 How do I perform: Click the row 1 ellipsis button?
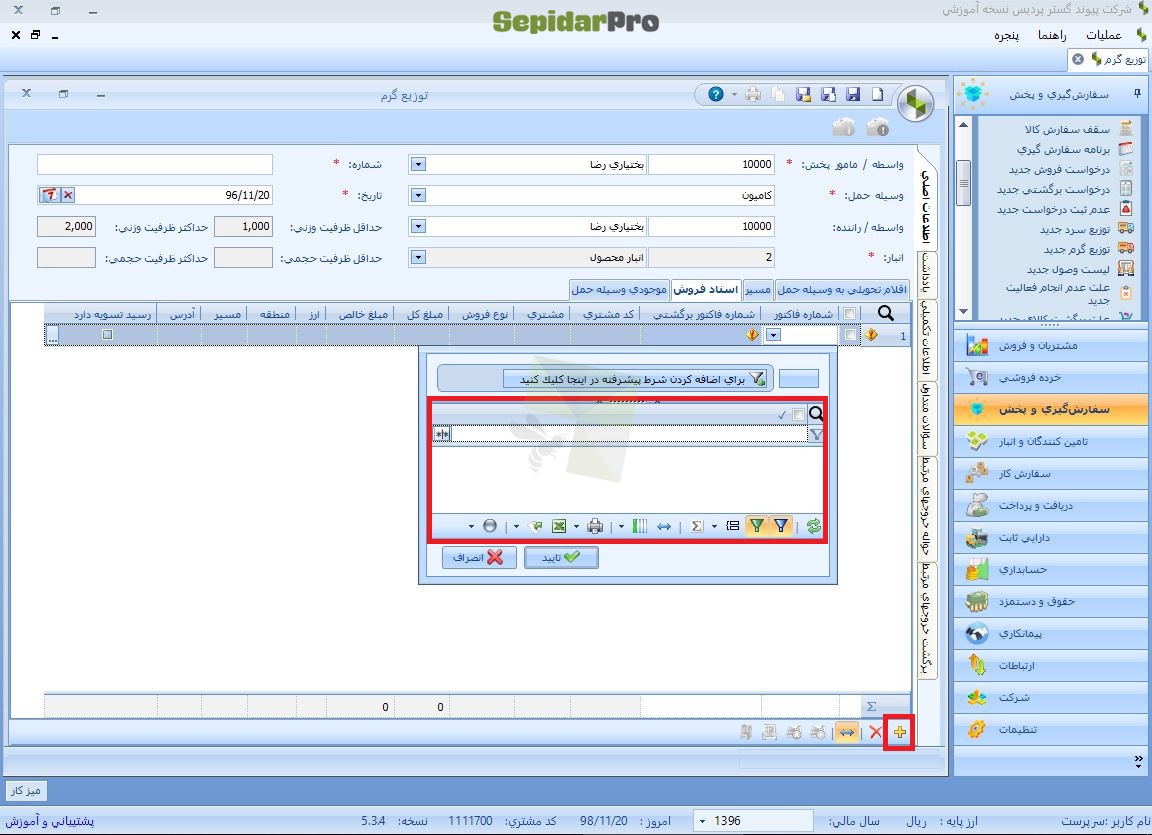pos(52,335)
